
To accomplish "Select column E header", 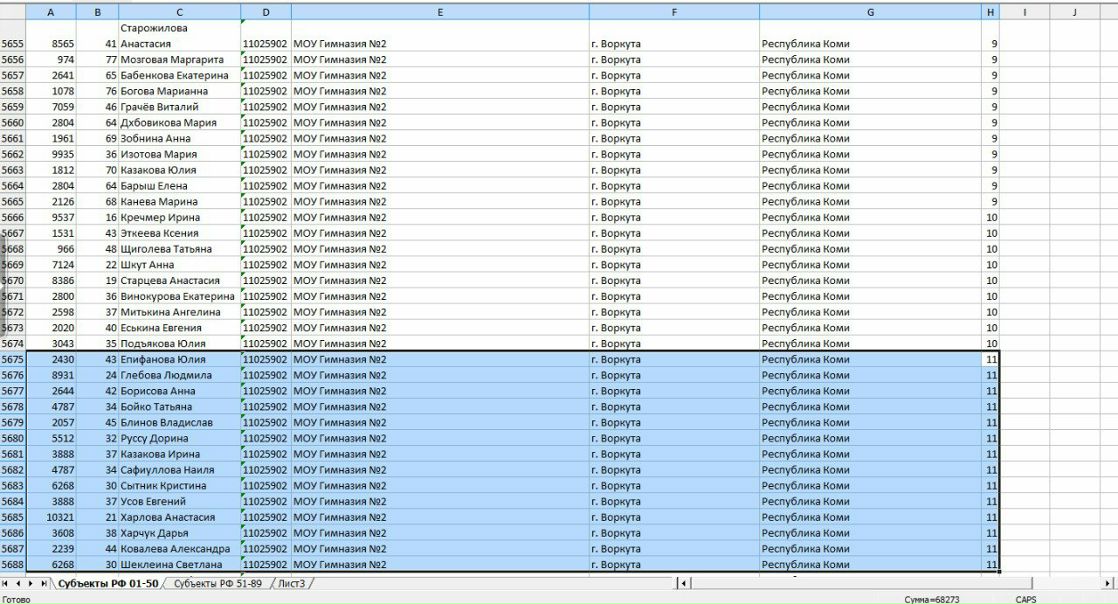I will 440,12.
